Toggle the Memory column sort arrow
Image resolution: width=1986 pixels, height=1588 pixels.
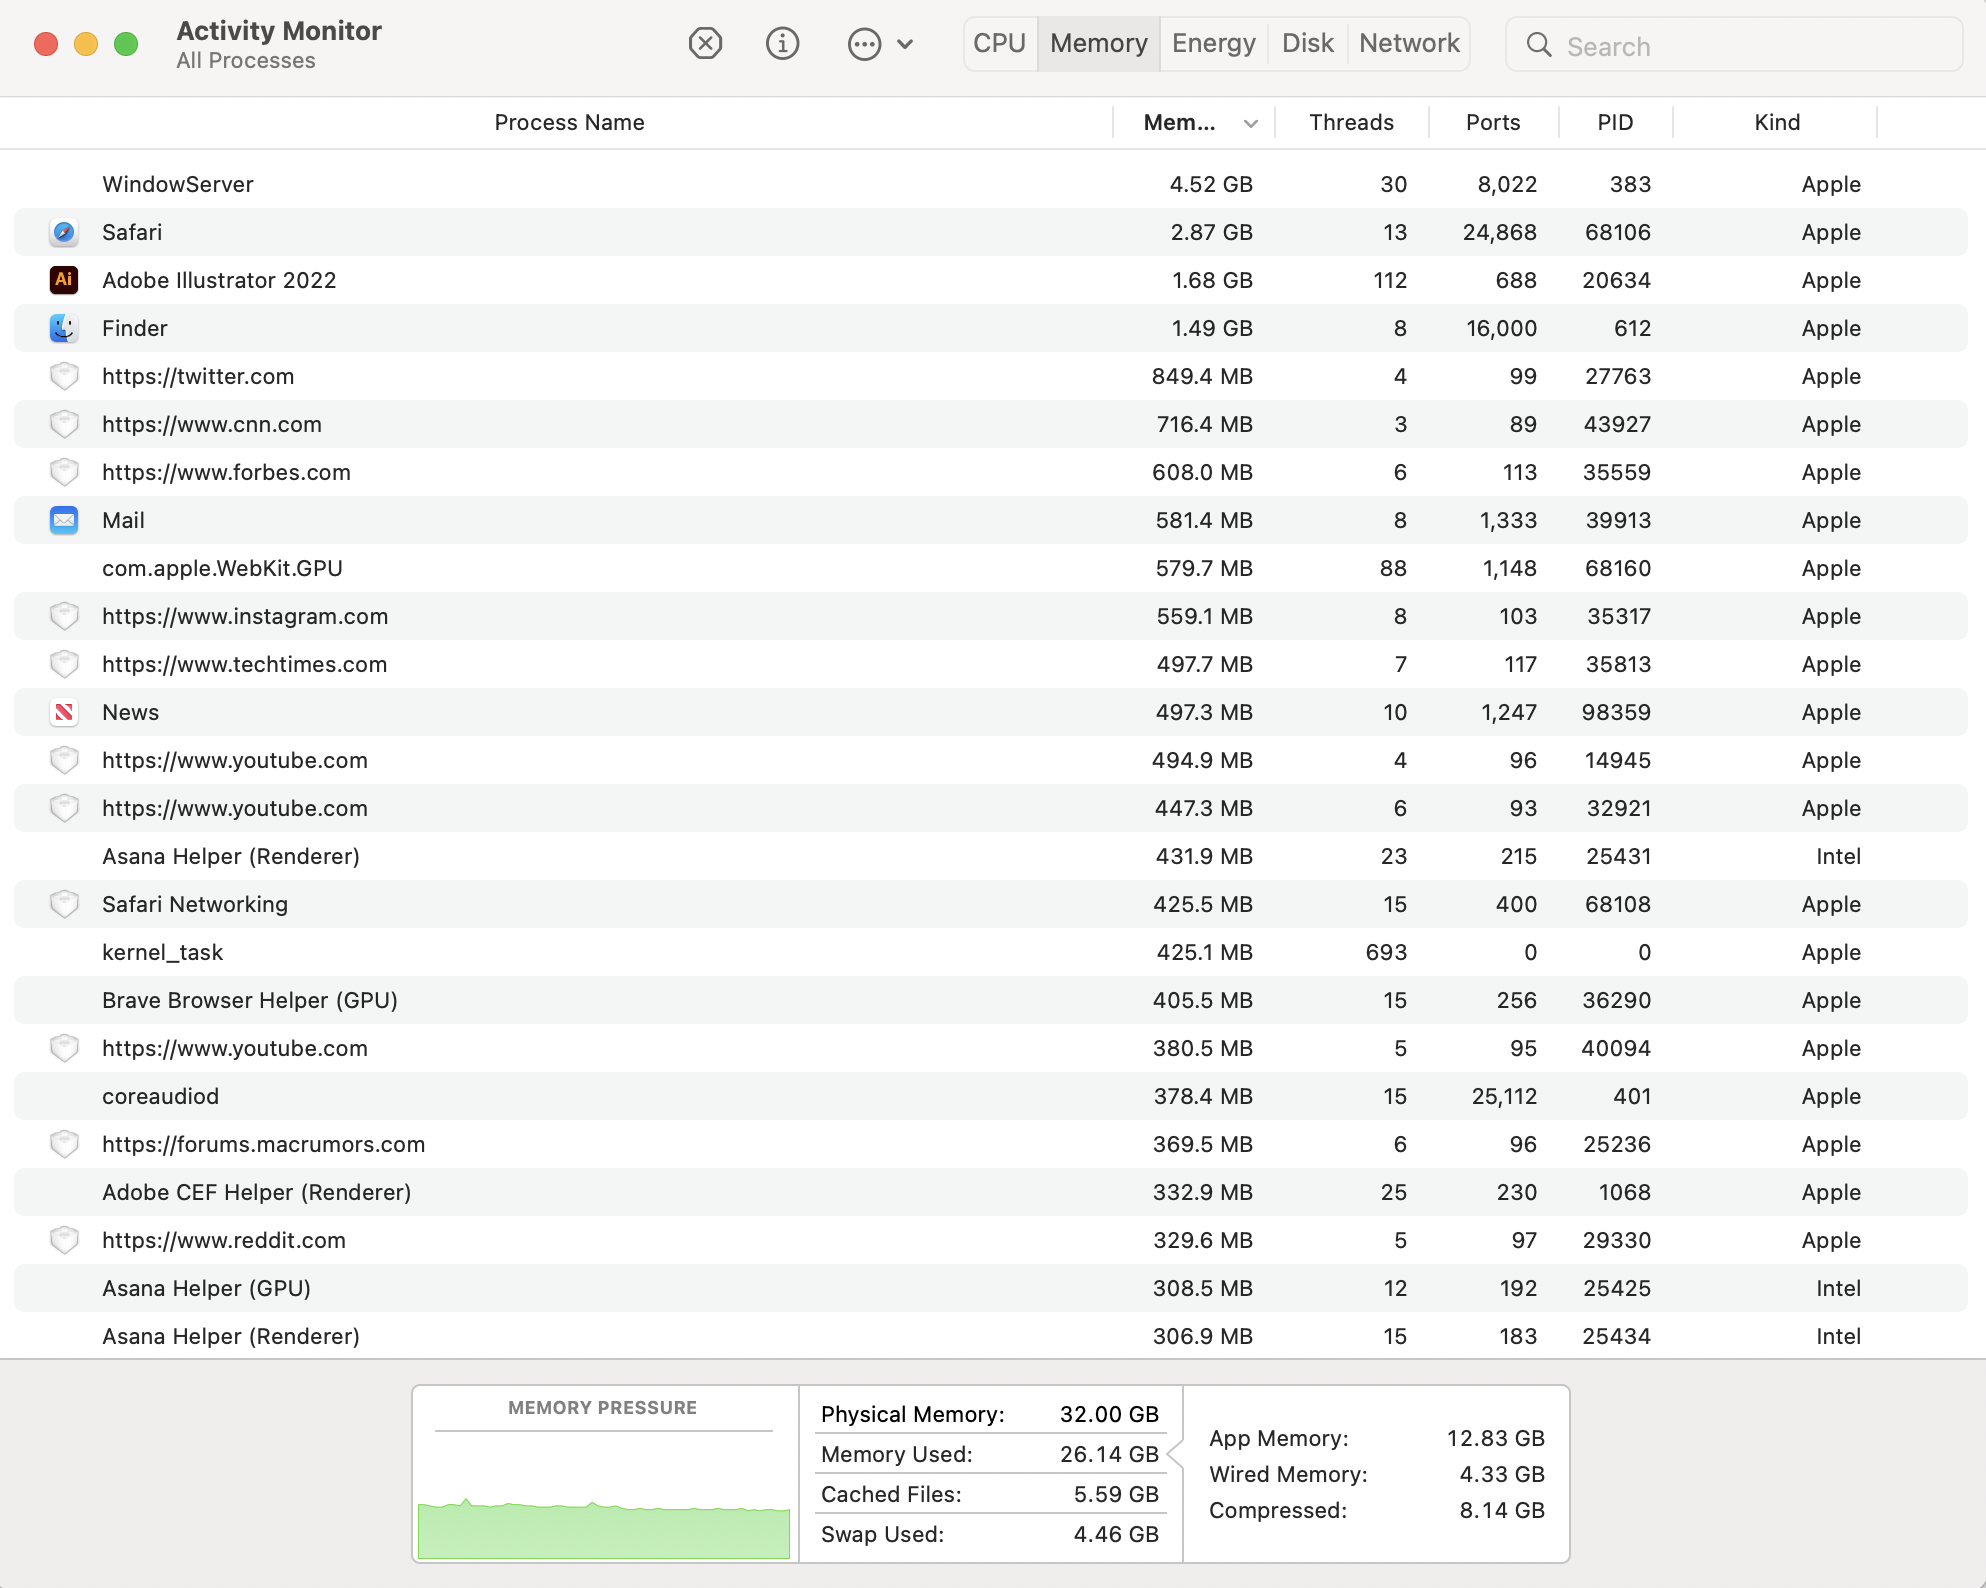(1250, 124)
